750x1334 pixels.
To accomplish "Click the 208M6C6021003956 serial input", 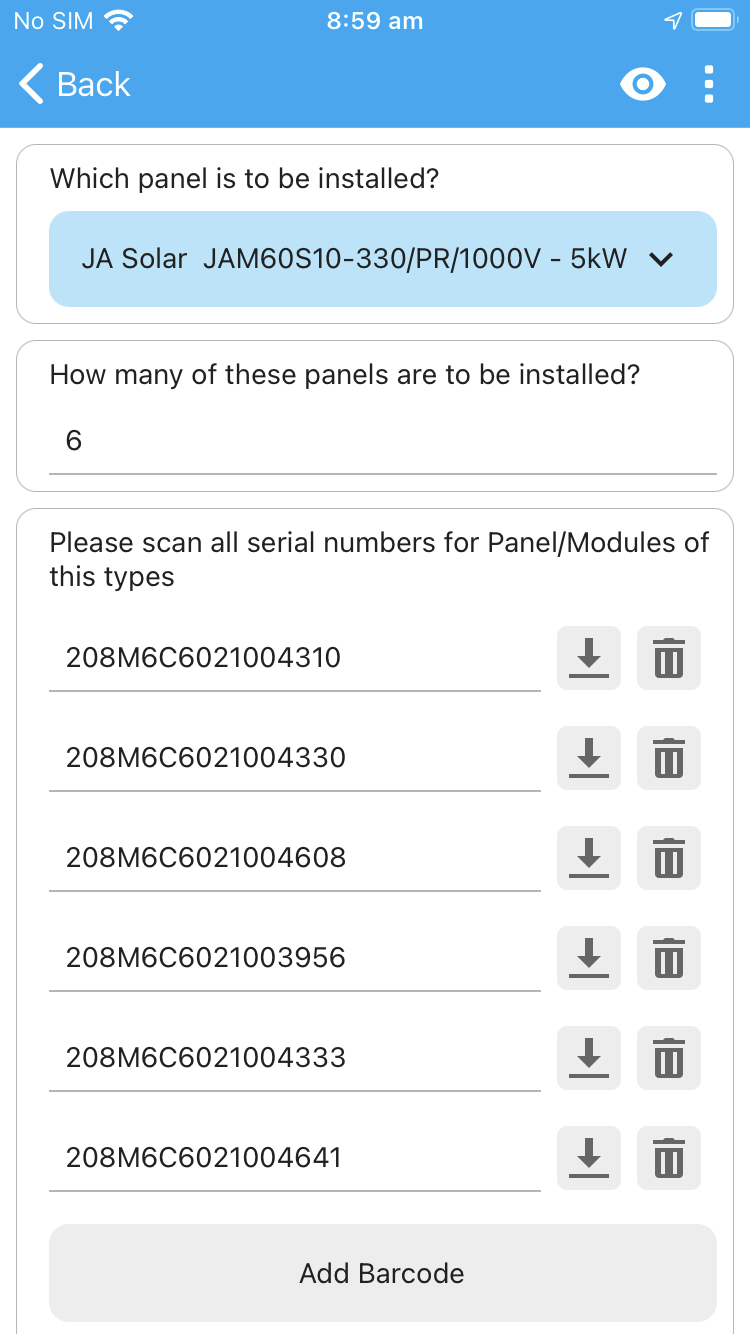I will click(x=295, y=958).
